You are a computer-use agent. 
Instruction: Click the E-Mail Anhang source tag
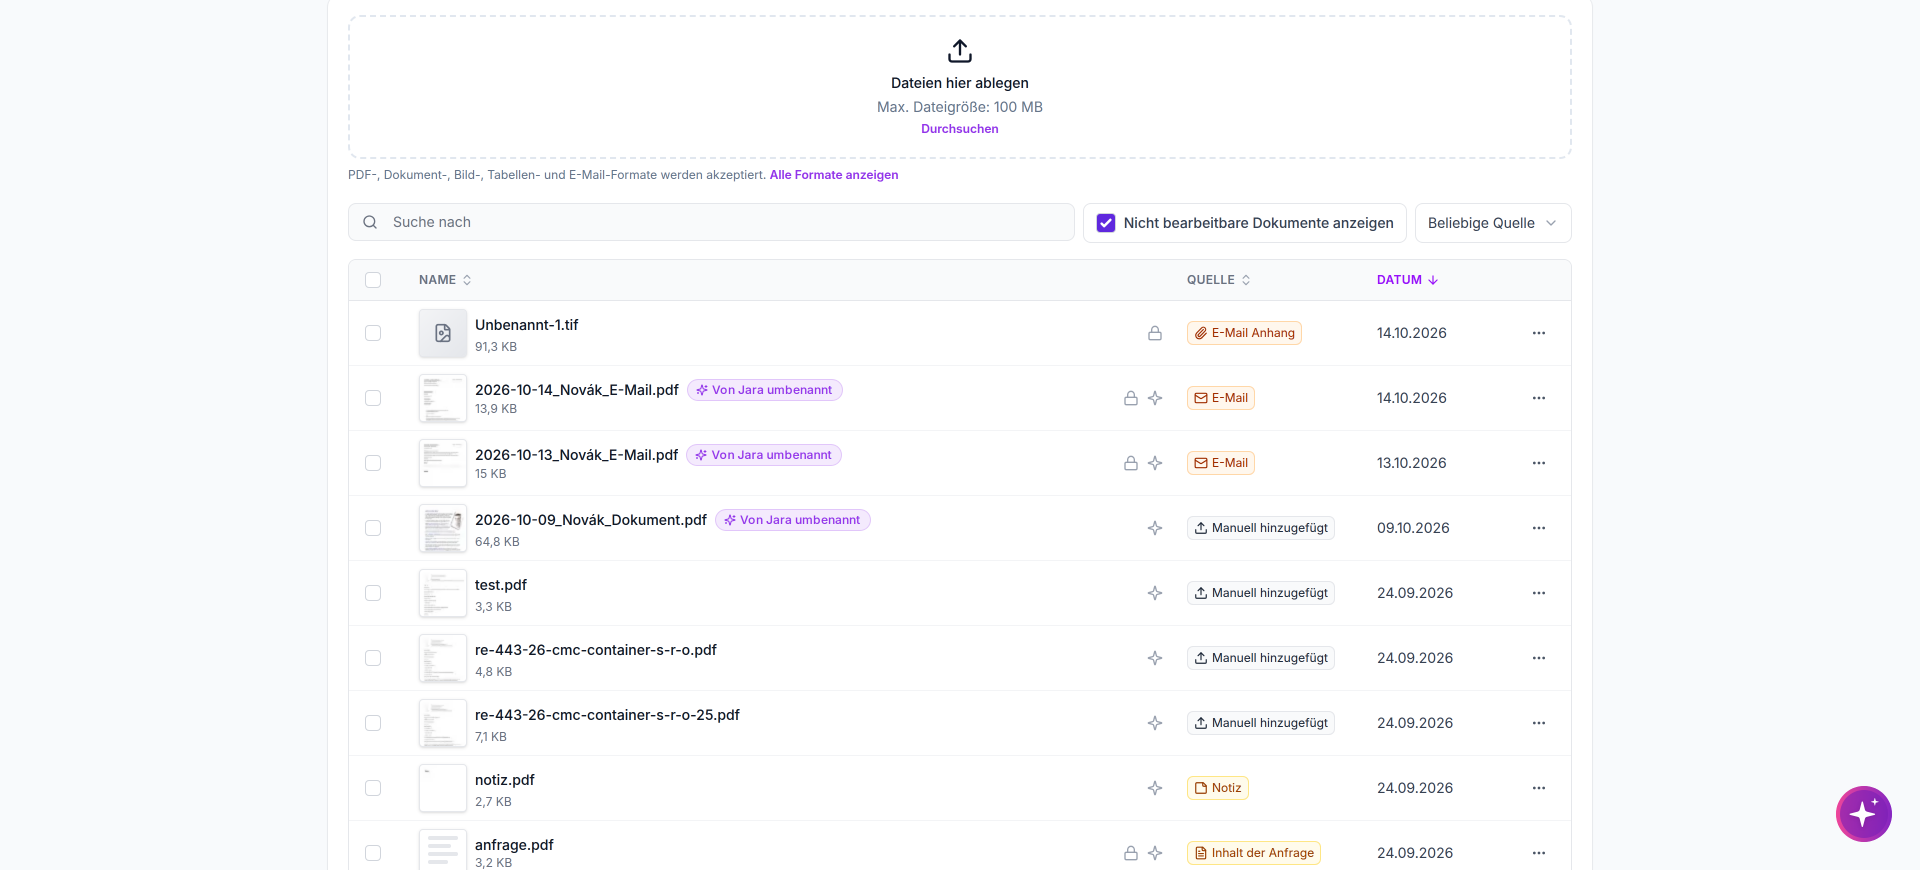coord(1244,333)
